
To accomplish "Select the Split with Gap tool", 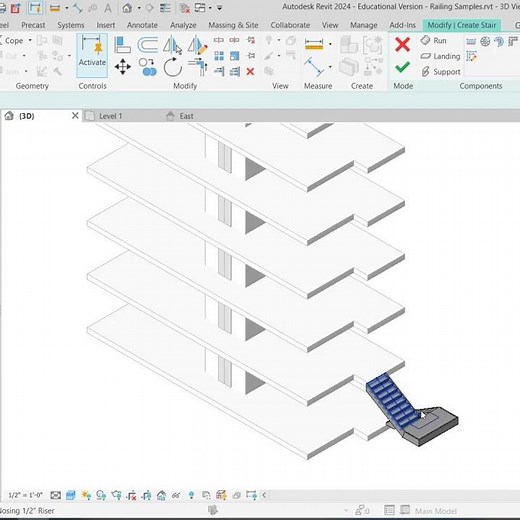I will coord(234,40).
